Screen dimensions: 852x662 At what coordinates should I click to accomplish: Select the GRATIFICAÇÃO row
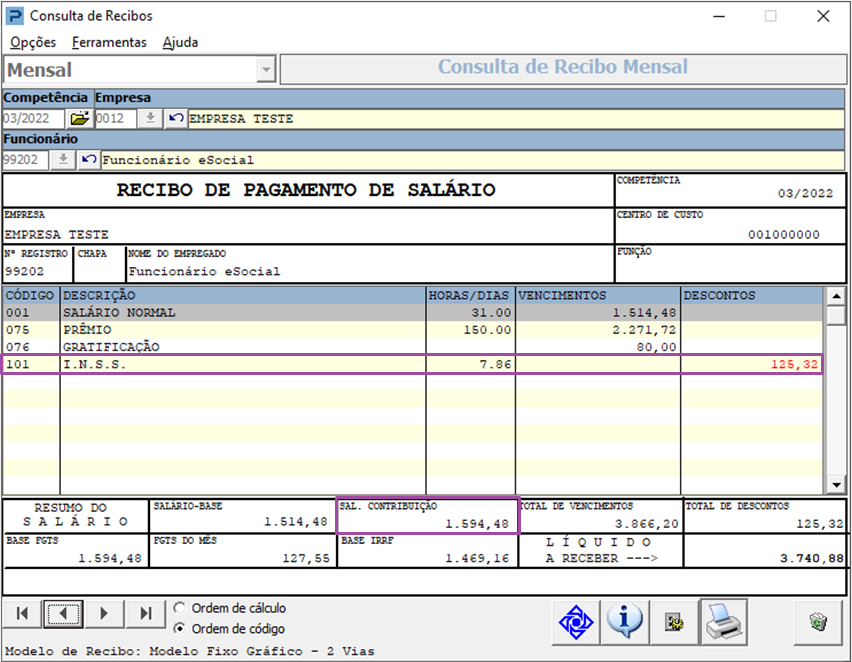413,347
